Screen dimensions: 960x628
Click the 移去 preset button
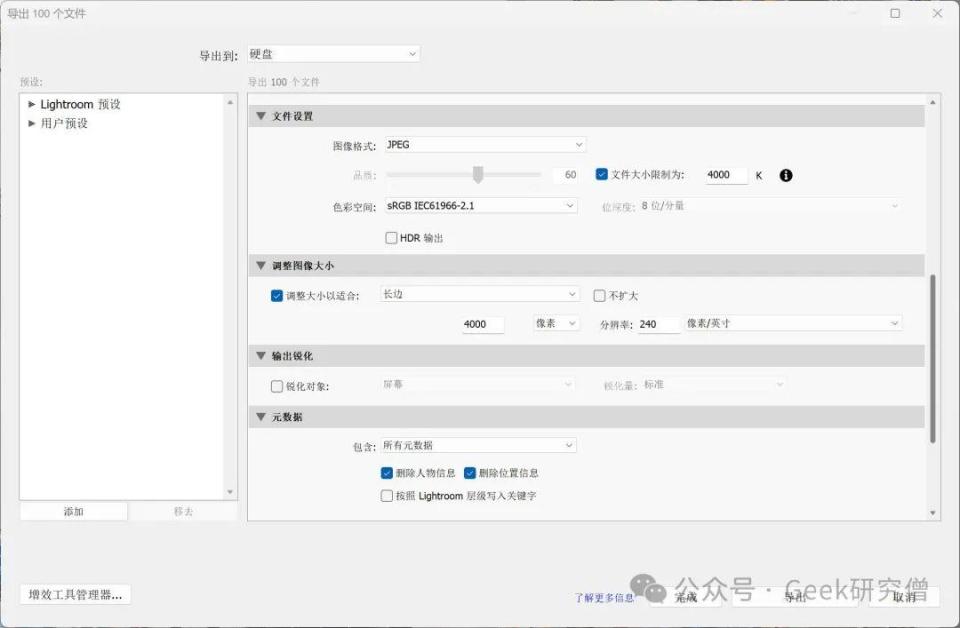183,512
